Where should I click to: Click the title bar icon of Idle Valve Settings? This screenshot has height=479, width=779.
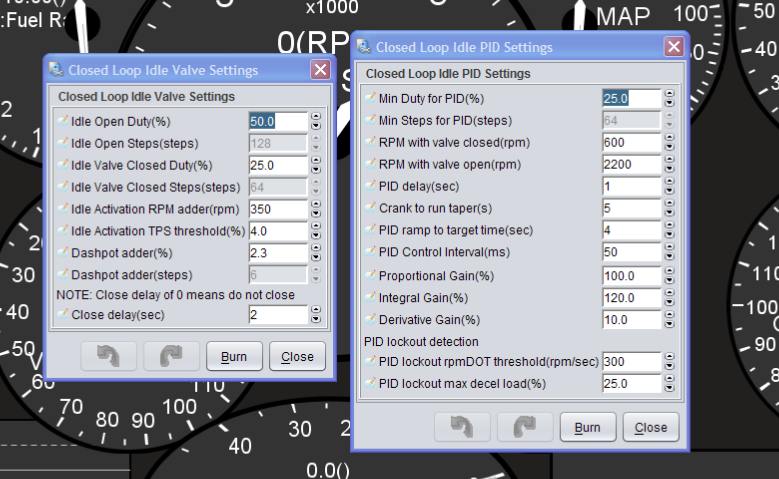[x=56, y=70]
